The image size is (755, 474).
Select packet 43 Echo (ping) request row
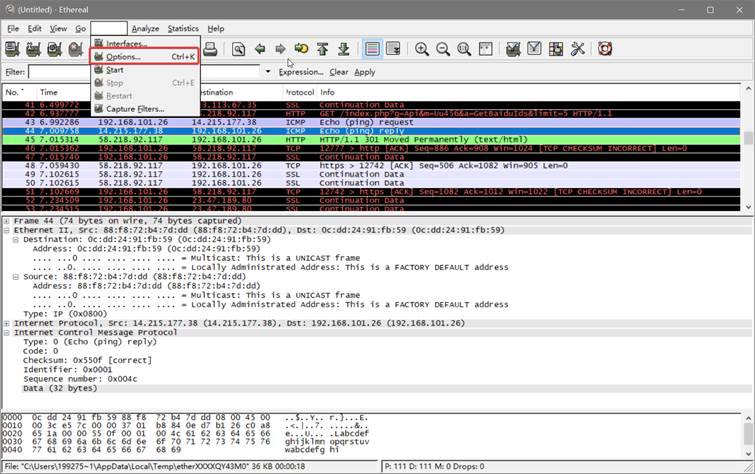371,122
